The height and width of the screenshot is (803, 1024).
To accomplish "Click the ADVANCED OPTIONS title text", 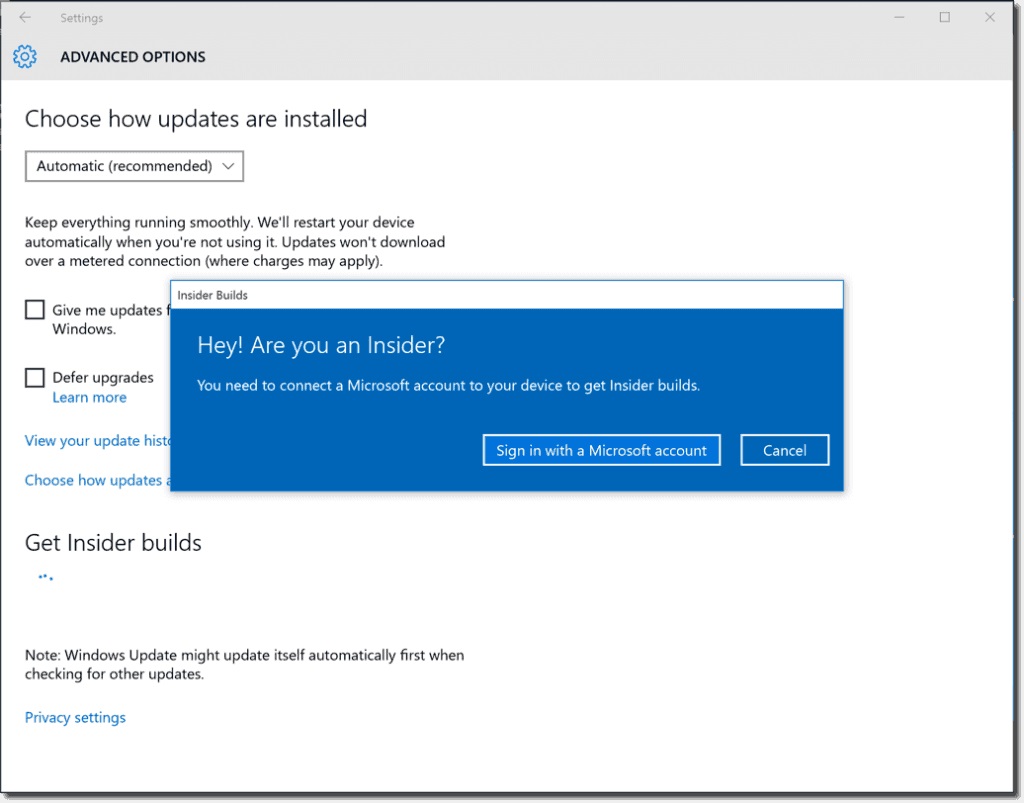I will tap(133, 57).
